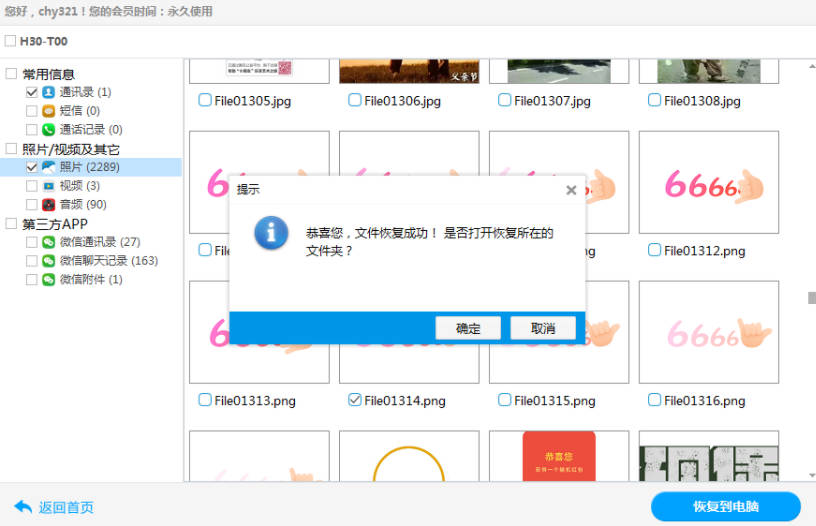Open the 微信聊天记录 (163) tree row
The width and height of the screenshot is (816, 526).
coord(91,261)
